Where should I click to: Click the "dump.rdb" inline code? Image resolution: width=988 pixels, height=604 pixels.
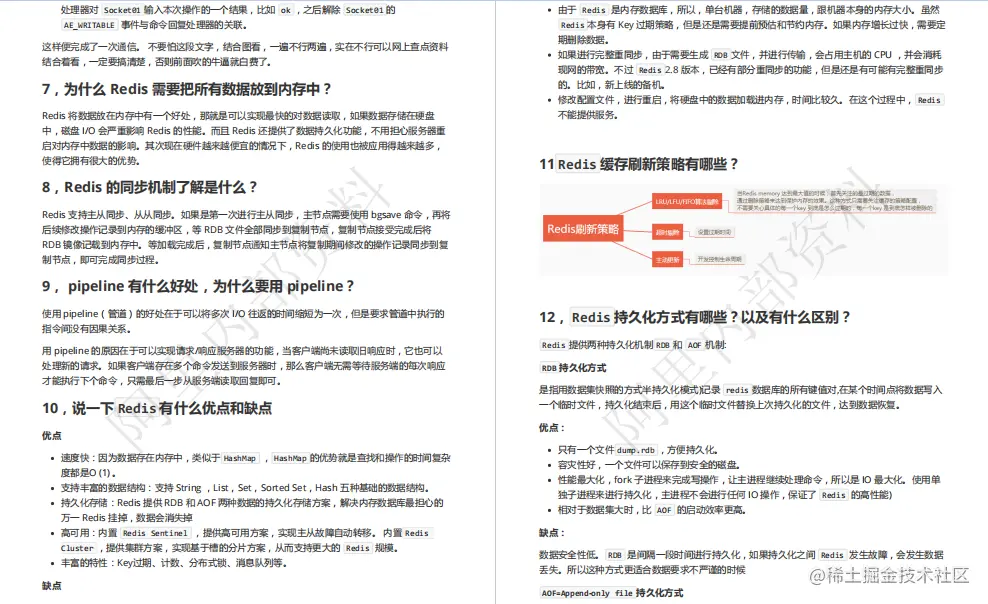[636, 450]
